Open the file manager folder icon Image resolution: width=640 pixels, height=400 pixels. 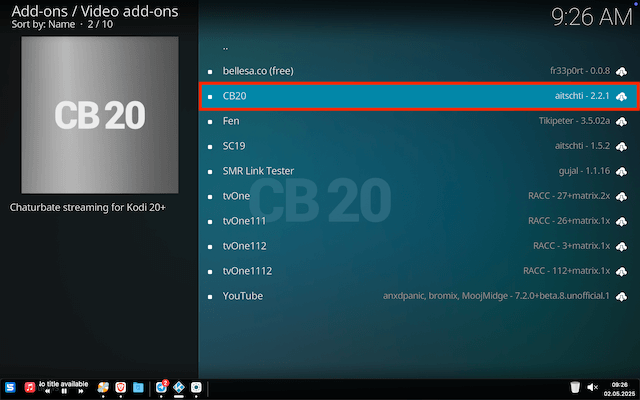[138, 387]
